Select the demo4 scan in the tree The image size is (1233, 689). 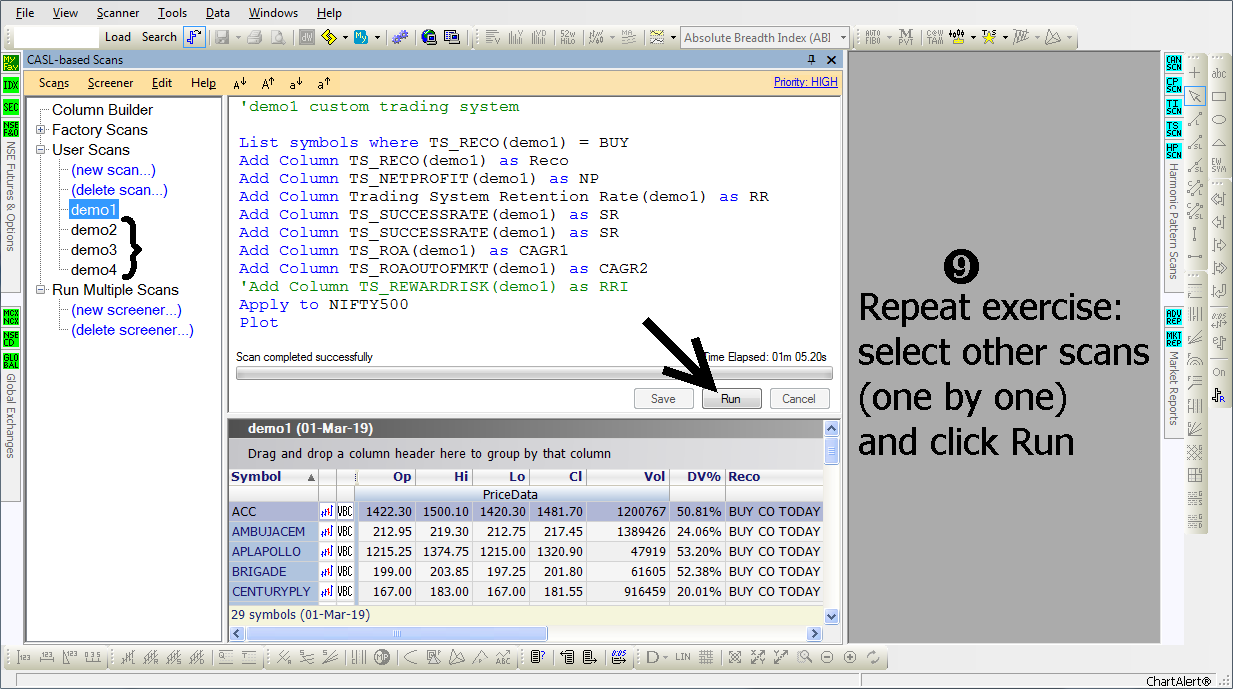94,270
